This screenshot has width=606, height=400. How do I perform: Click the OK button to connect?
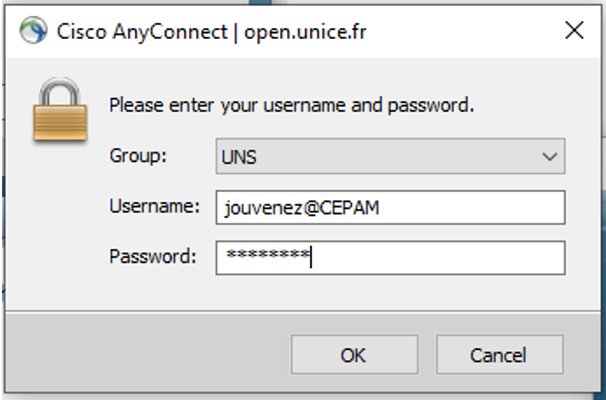point(354,354)
